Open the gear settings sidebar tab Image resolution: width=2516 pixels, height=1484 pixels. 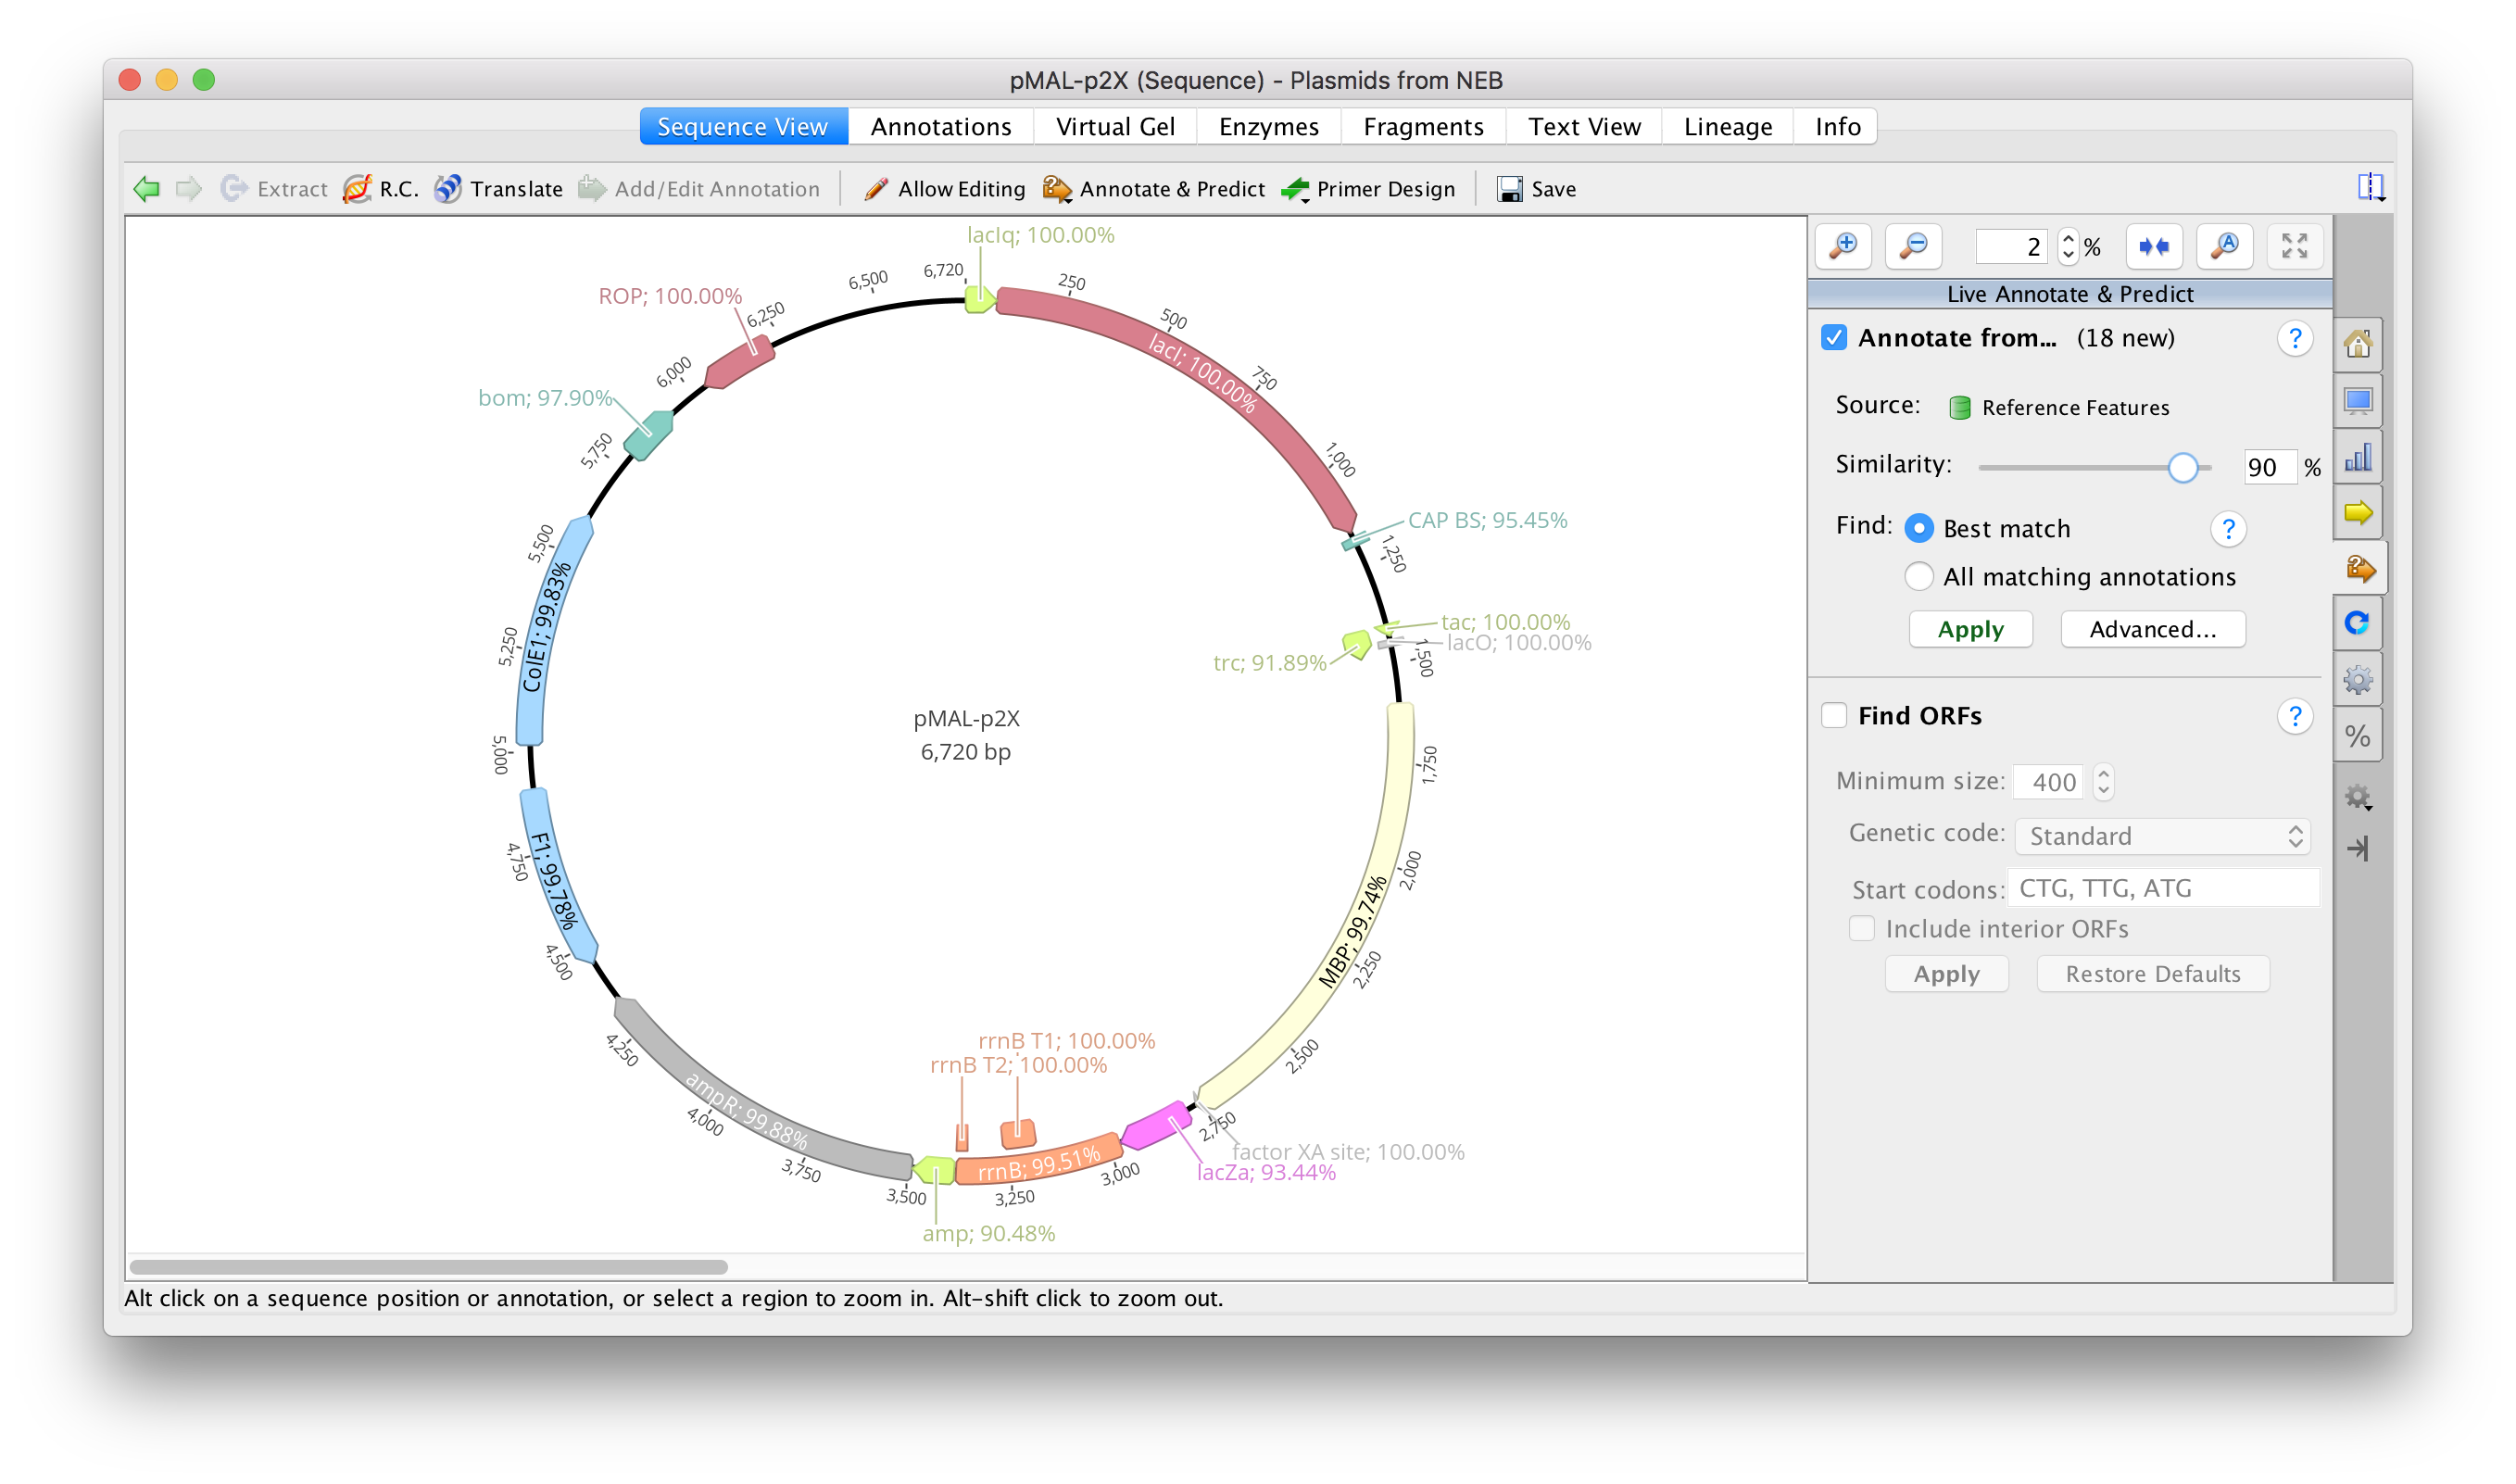[2357, 680]
